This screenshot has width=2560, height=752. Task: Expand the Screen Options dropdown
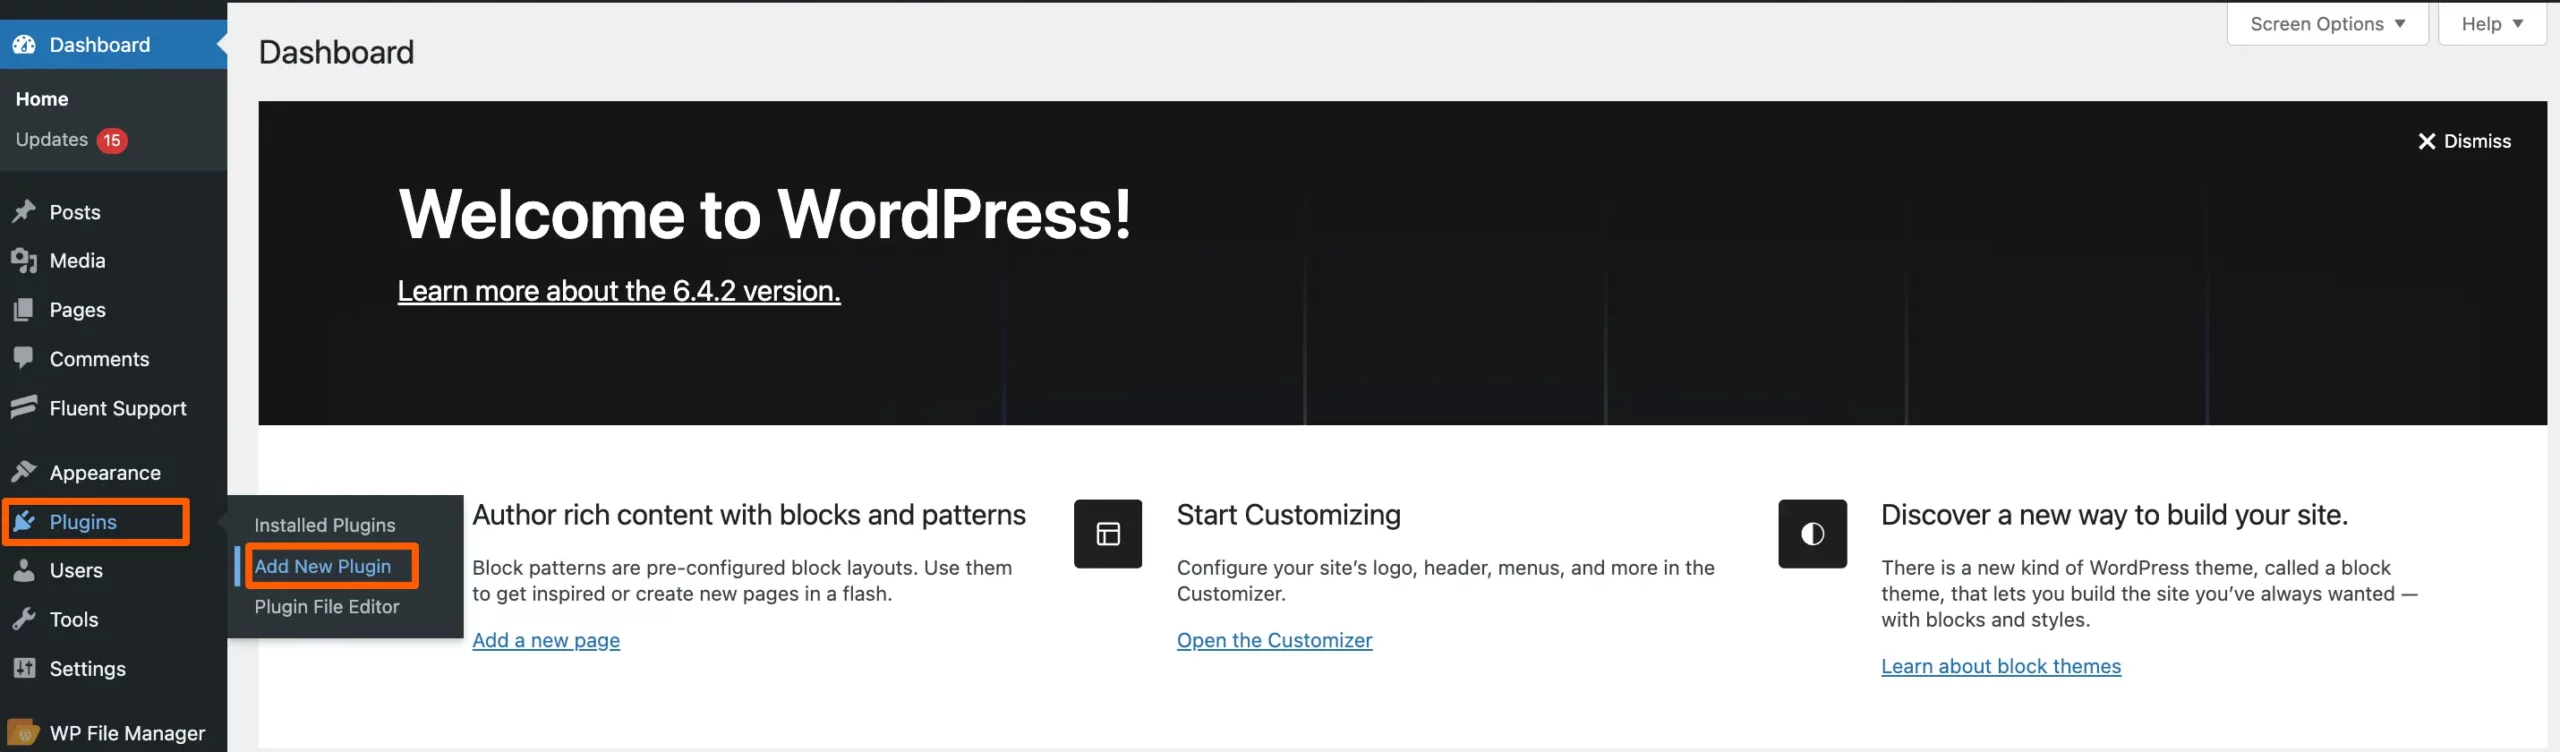pos(2327,23)
